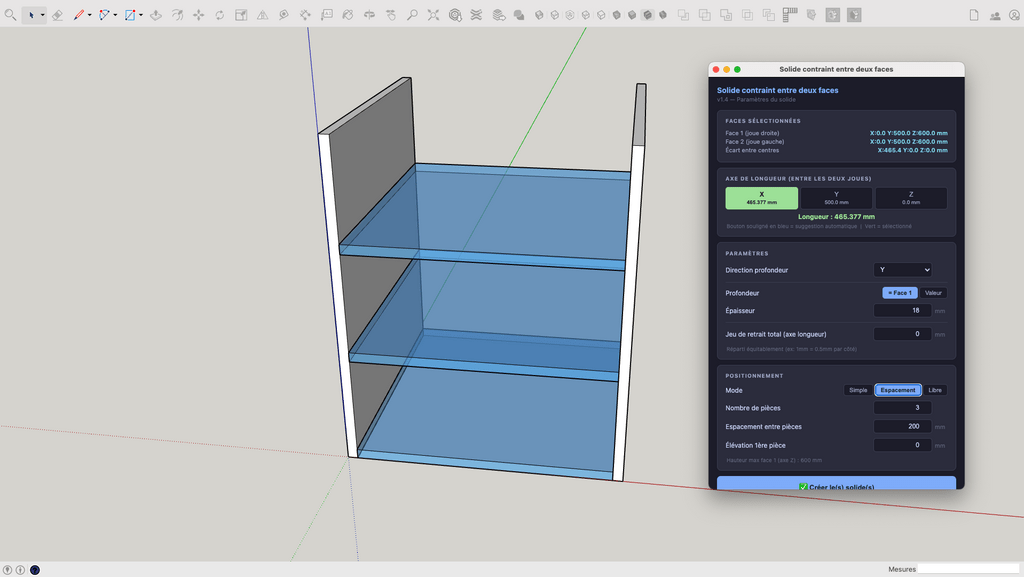Choose the Y length axis
Image resolution: width=1024 pixels, height=577 pixels.
click(836, 198)
